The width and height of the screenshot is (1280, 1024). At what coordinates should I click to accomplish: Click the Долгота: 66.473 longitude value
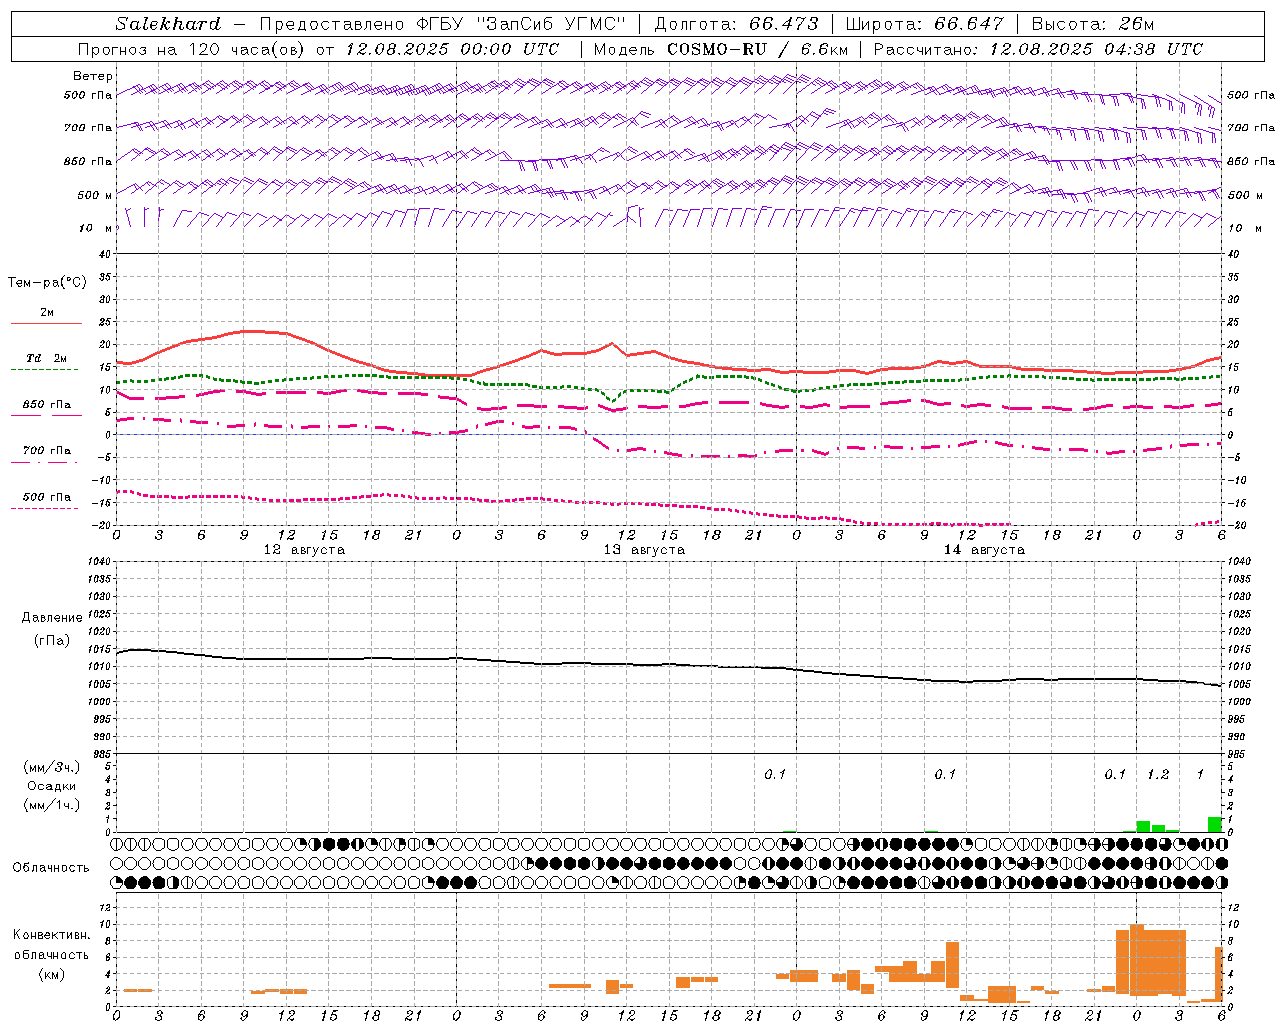point(736,24)
